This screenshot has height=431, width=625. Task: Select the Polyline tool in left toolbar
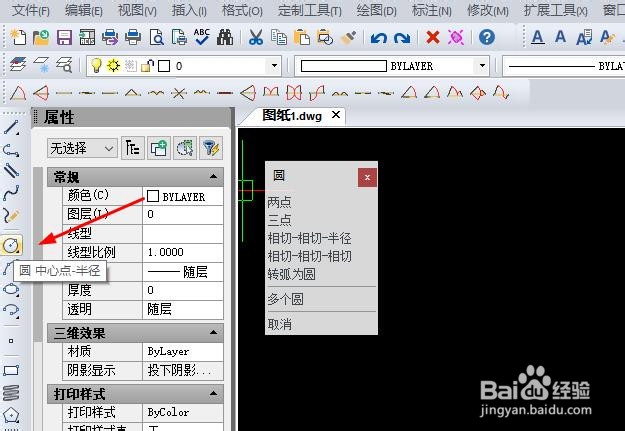pyautogui.click(x=11, y=150)
